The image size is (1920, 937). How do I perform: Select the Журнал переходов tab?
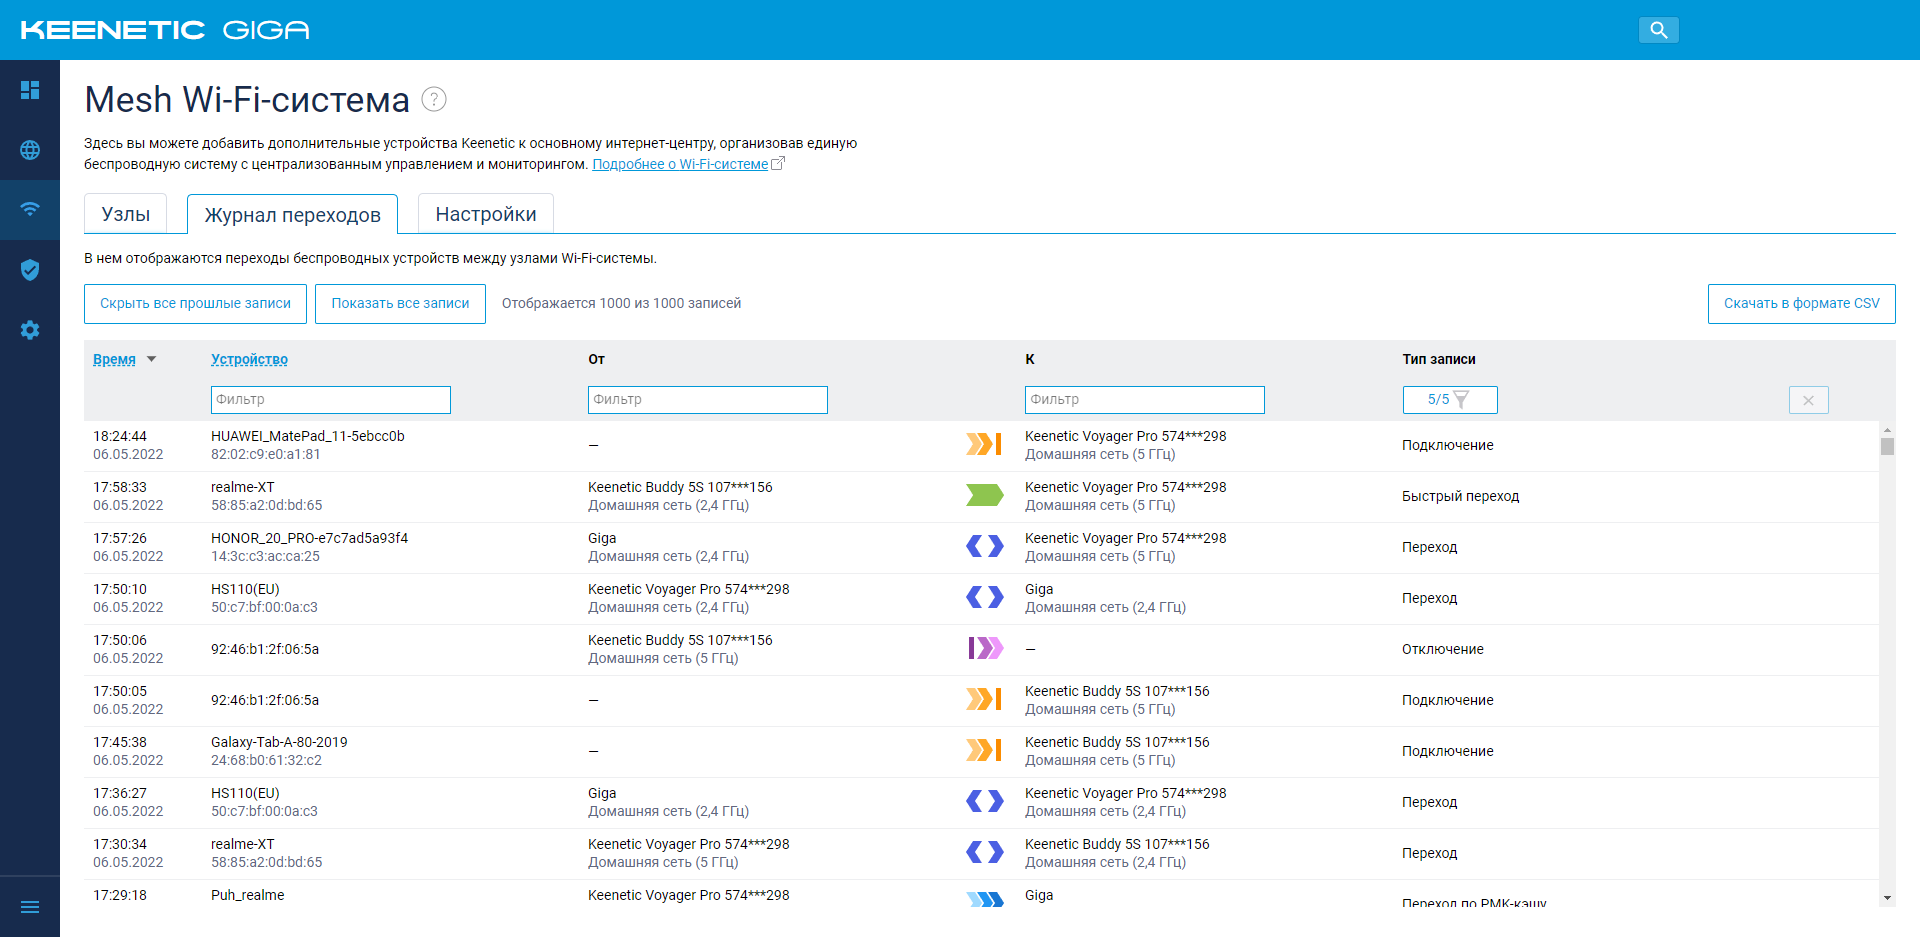(292, 215)
